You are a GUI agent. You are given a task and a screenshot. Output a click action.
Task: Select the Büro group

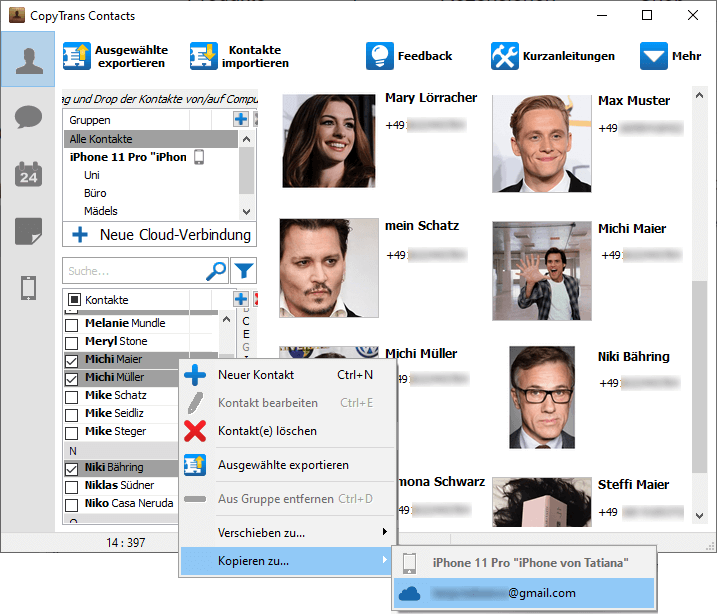95,193
